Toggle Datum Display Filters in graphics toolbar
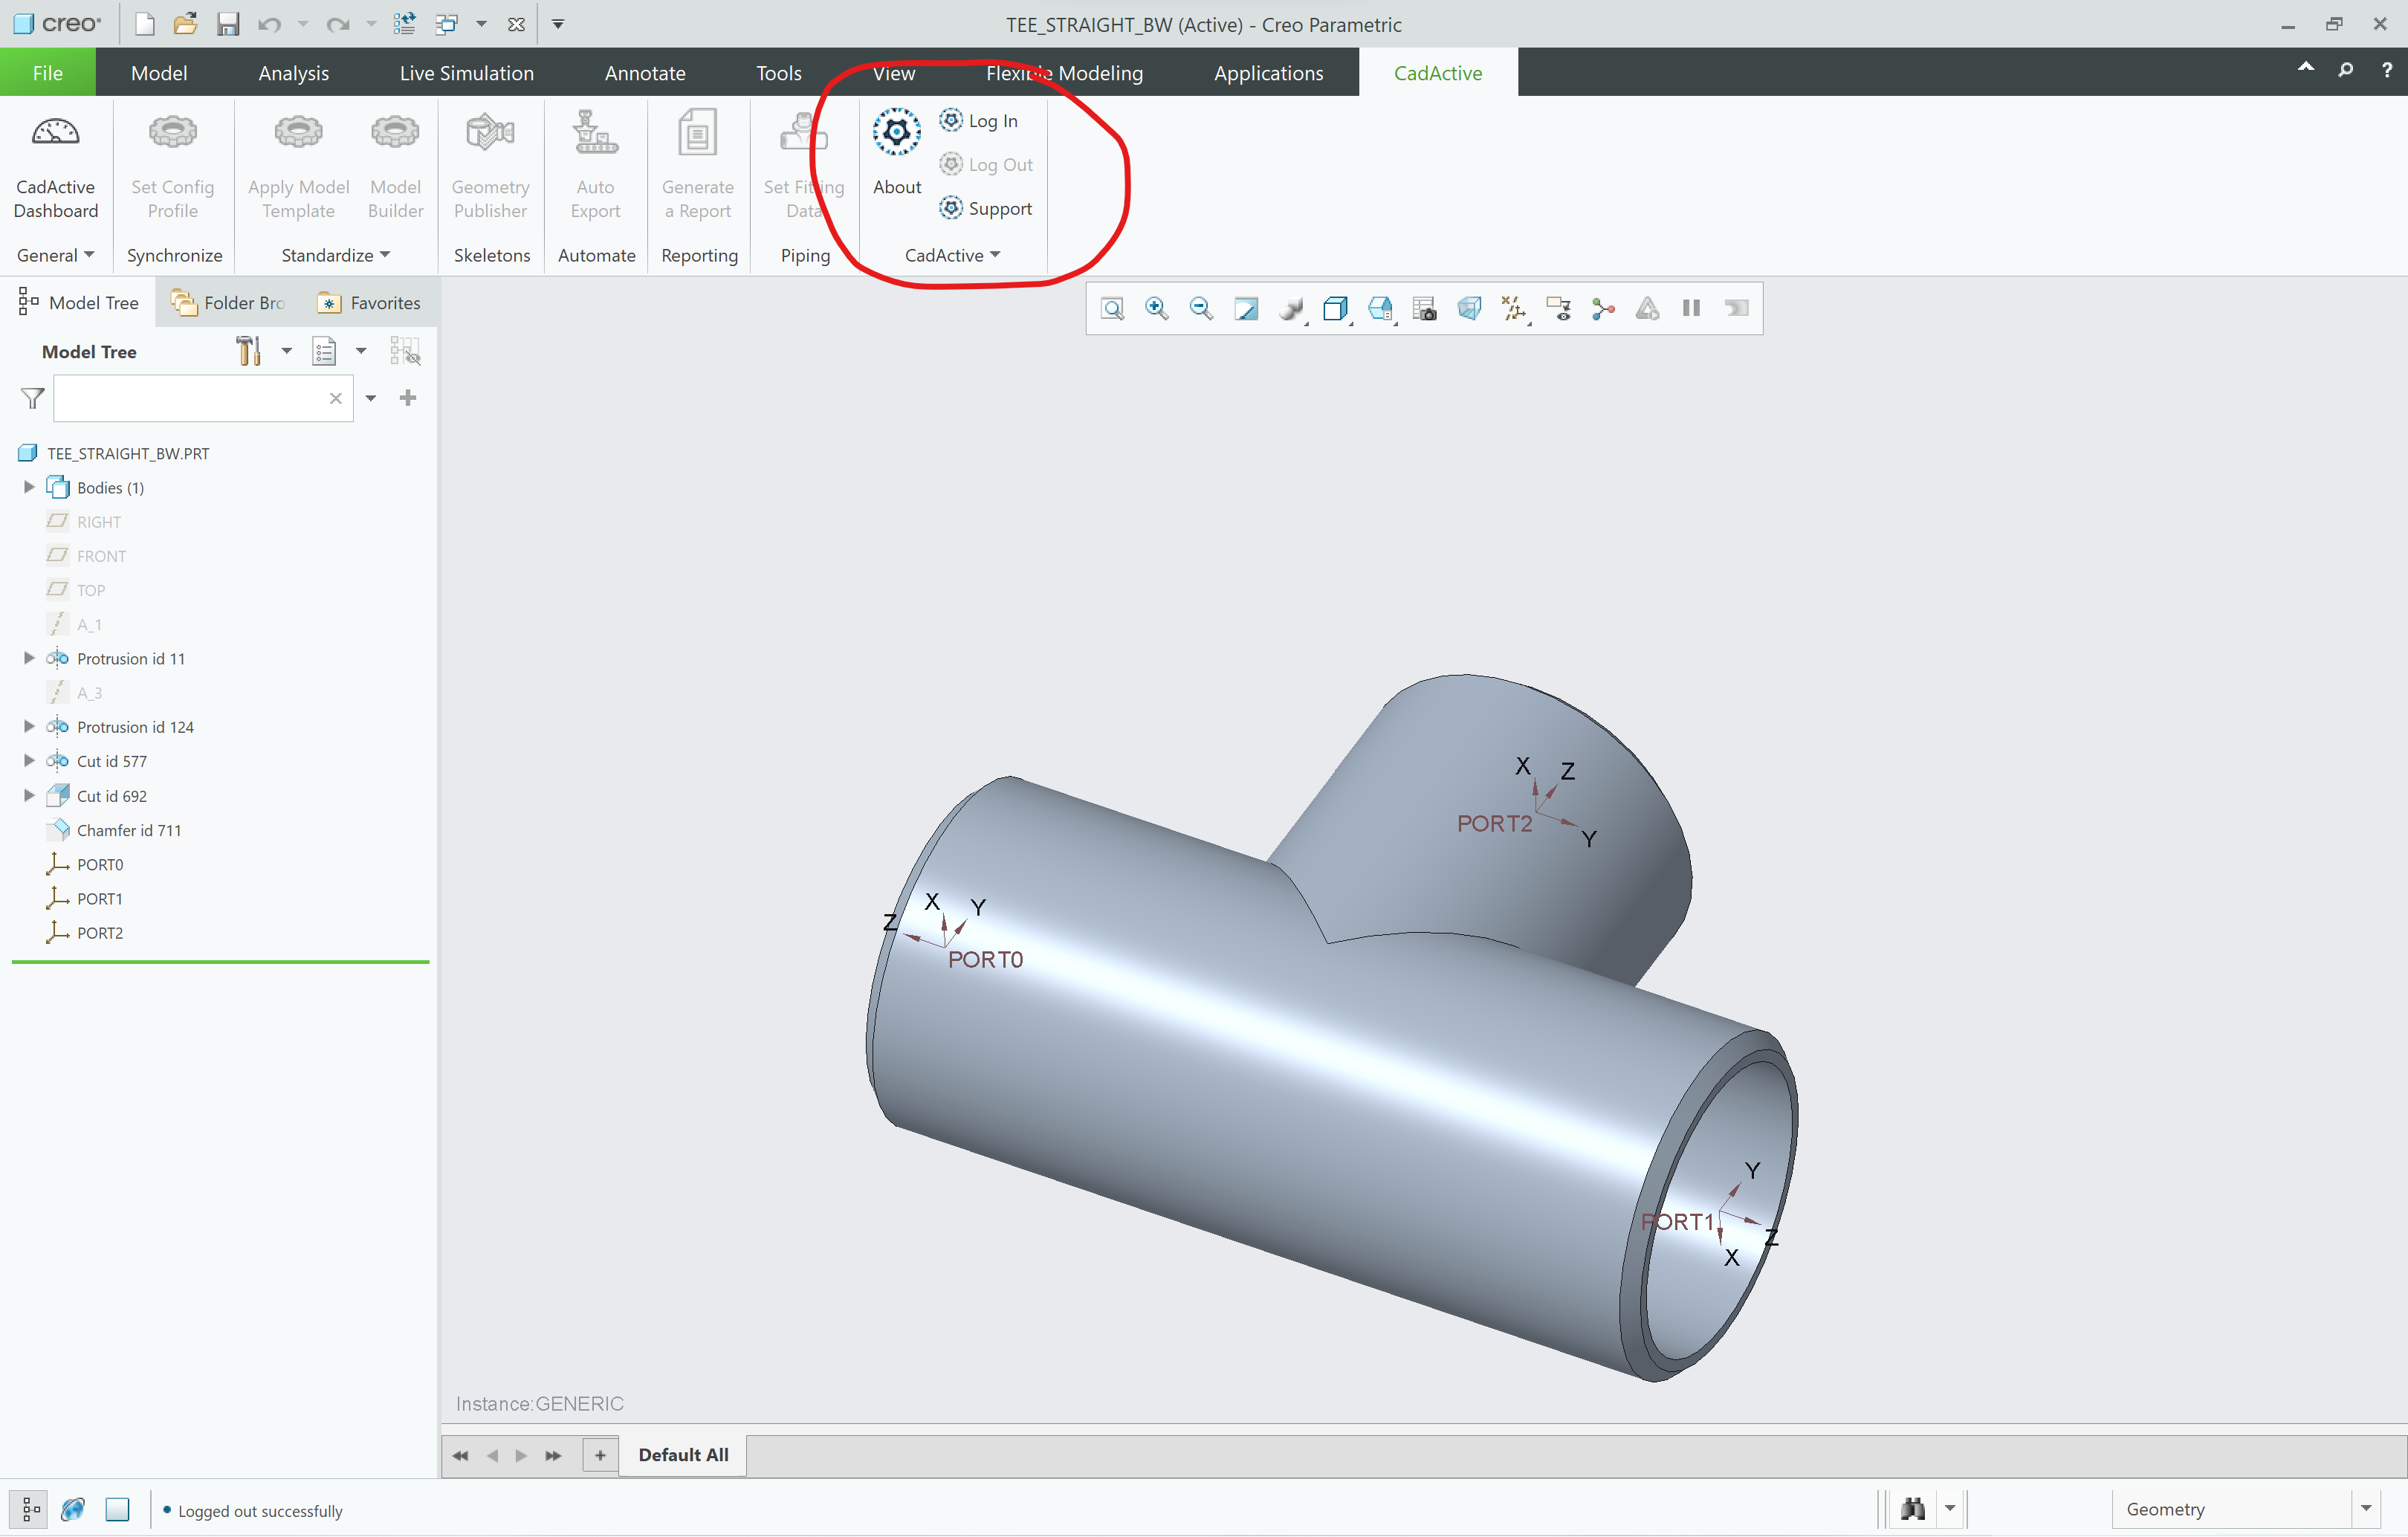2408x1537 pixels. [x=1514, y=309]
